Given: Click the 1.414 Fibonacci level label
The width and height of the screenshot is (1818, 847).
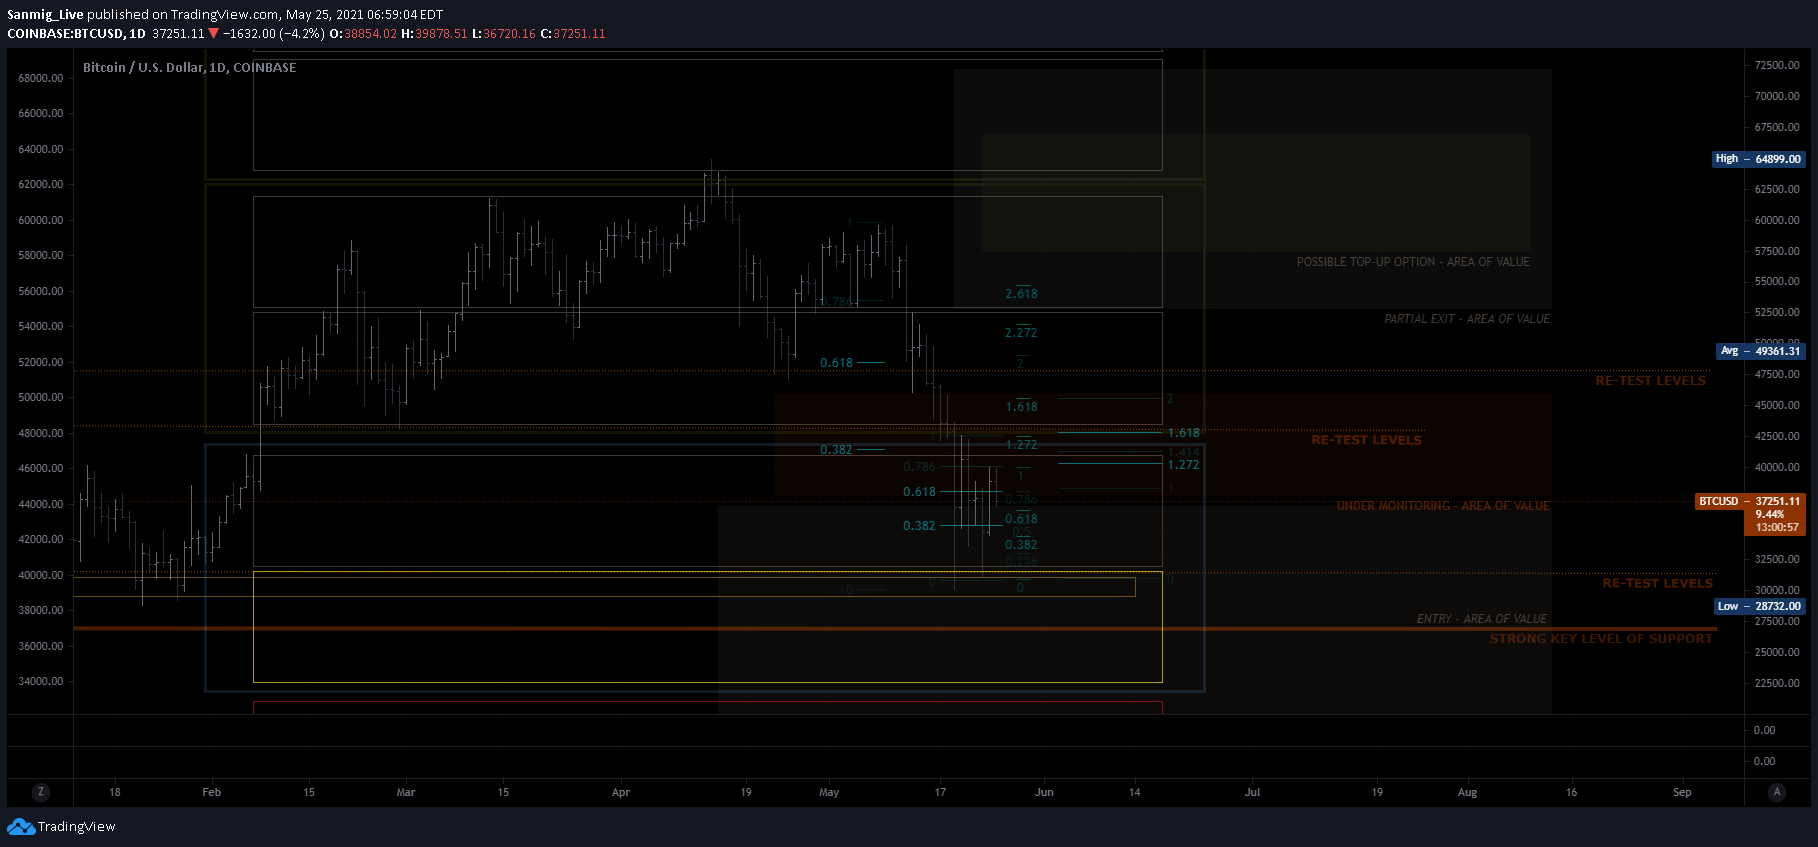Looking at the screenshot, I should [1183, 452].
